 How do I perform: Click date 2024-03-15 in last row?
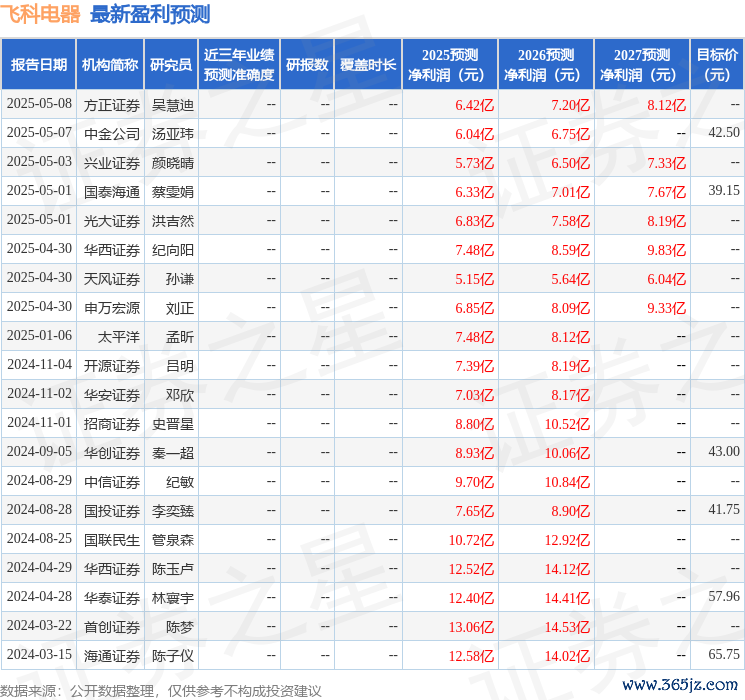(x=39, y=654)
